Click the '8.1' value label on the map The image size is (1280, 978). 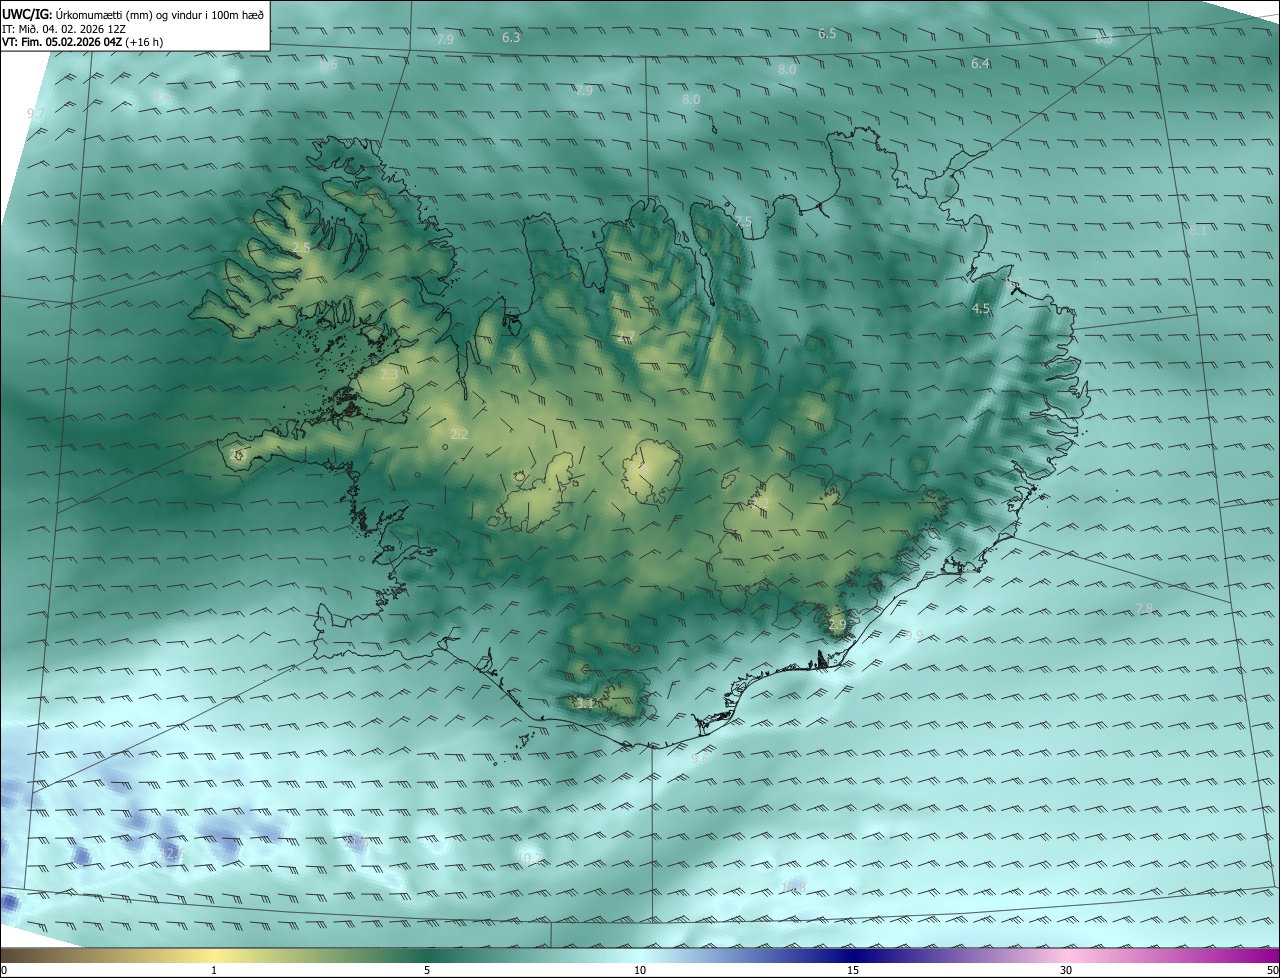pyautogui.click(x=1198, y=231)
